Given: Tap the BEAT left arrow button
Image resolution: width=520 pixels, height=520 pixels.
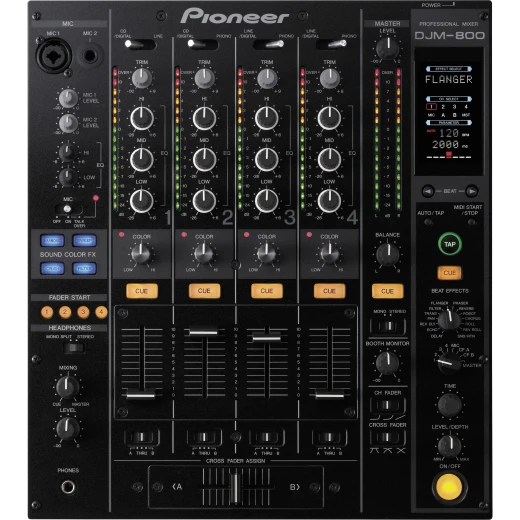Looking at the screenshot, I should (428, 191).
